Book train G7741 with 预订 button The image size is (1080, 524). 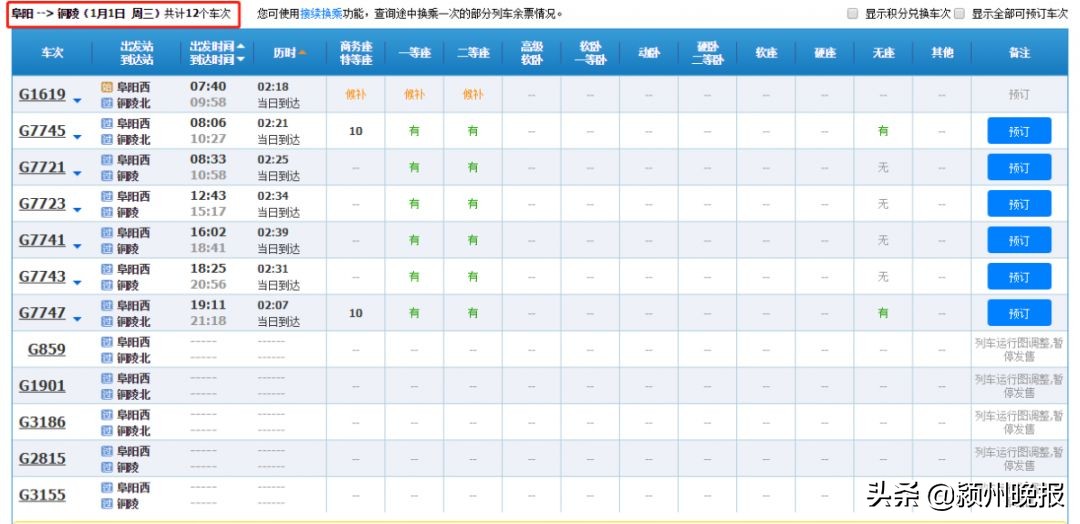point(1019,240)
